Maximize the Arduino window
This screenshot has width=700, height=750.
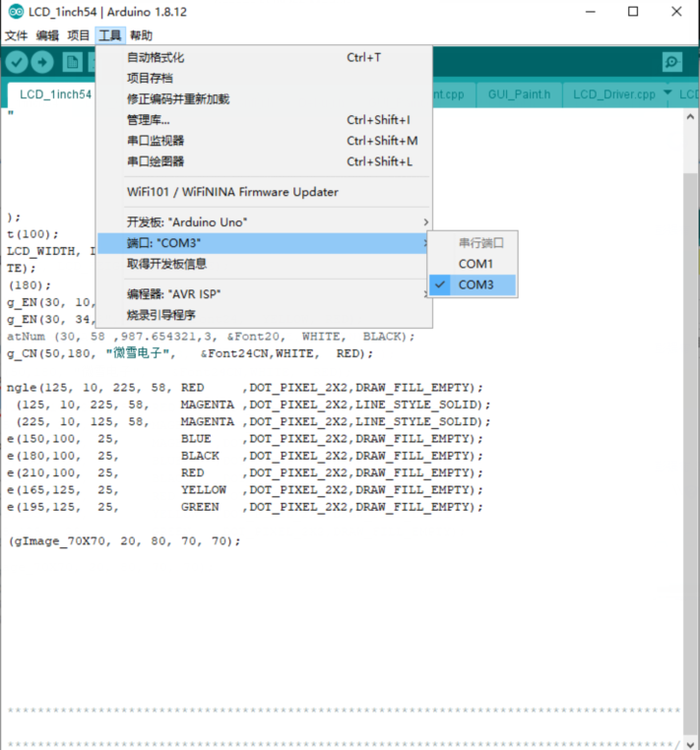pos(633,11)
